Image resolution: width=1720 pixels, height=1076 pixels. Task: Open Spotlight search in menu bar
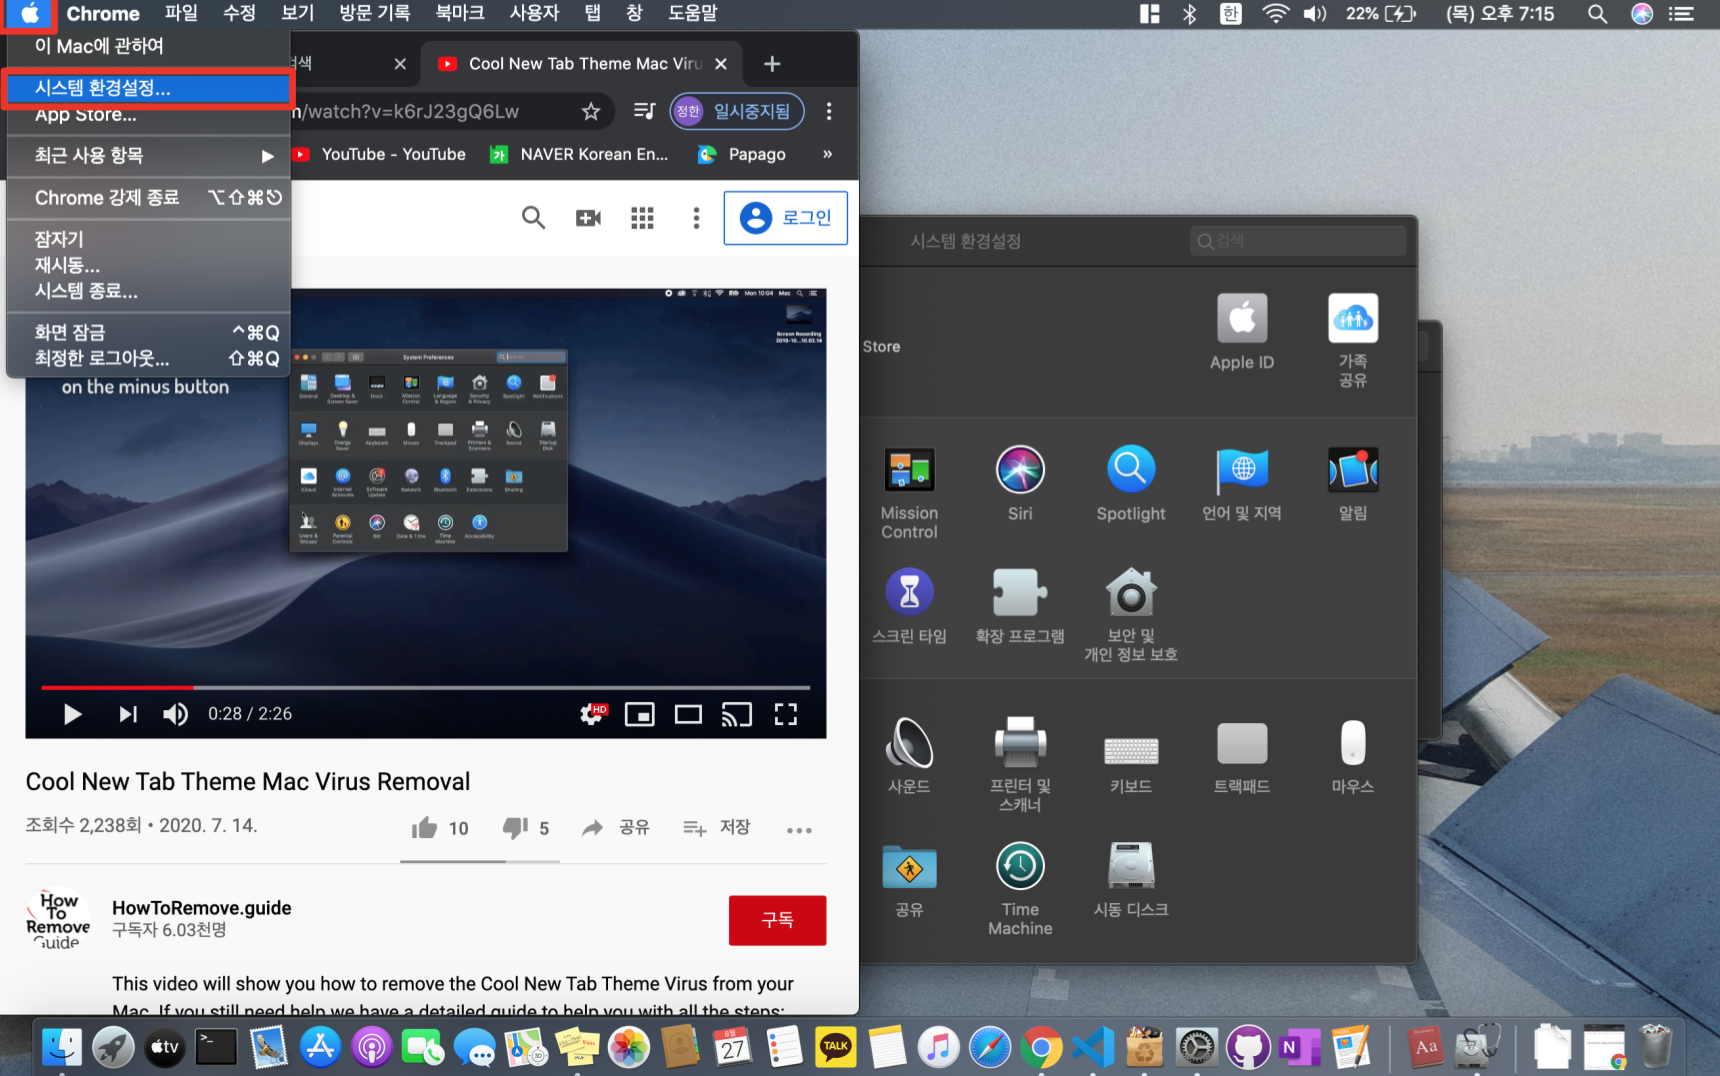click(1598, 14)
